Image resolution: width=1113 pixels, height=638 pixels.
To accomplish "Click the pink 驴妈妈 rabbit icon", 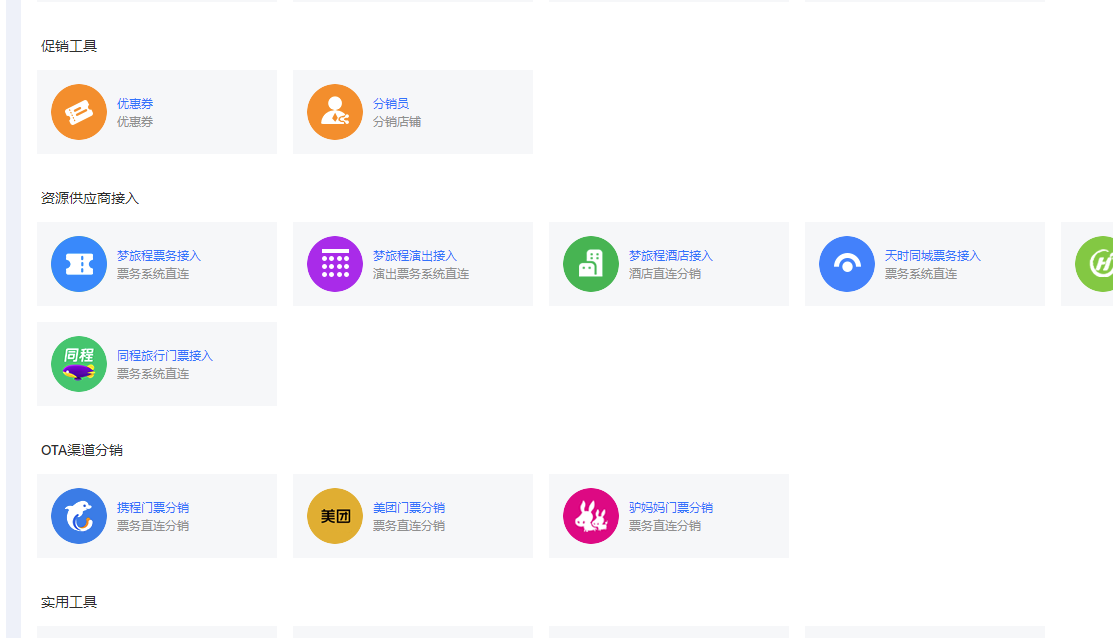I will click(x=591, y=516).
